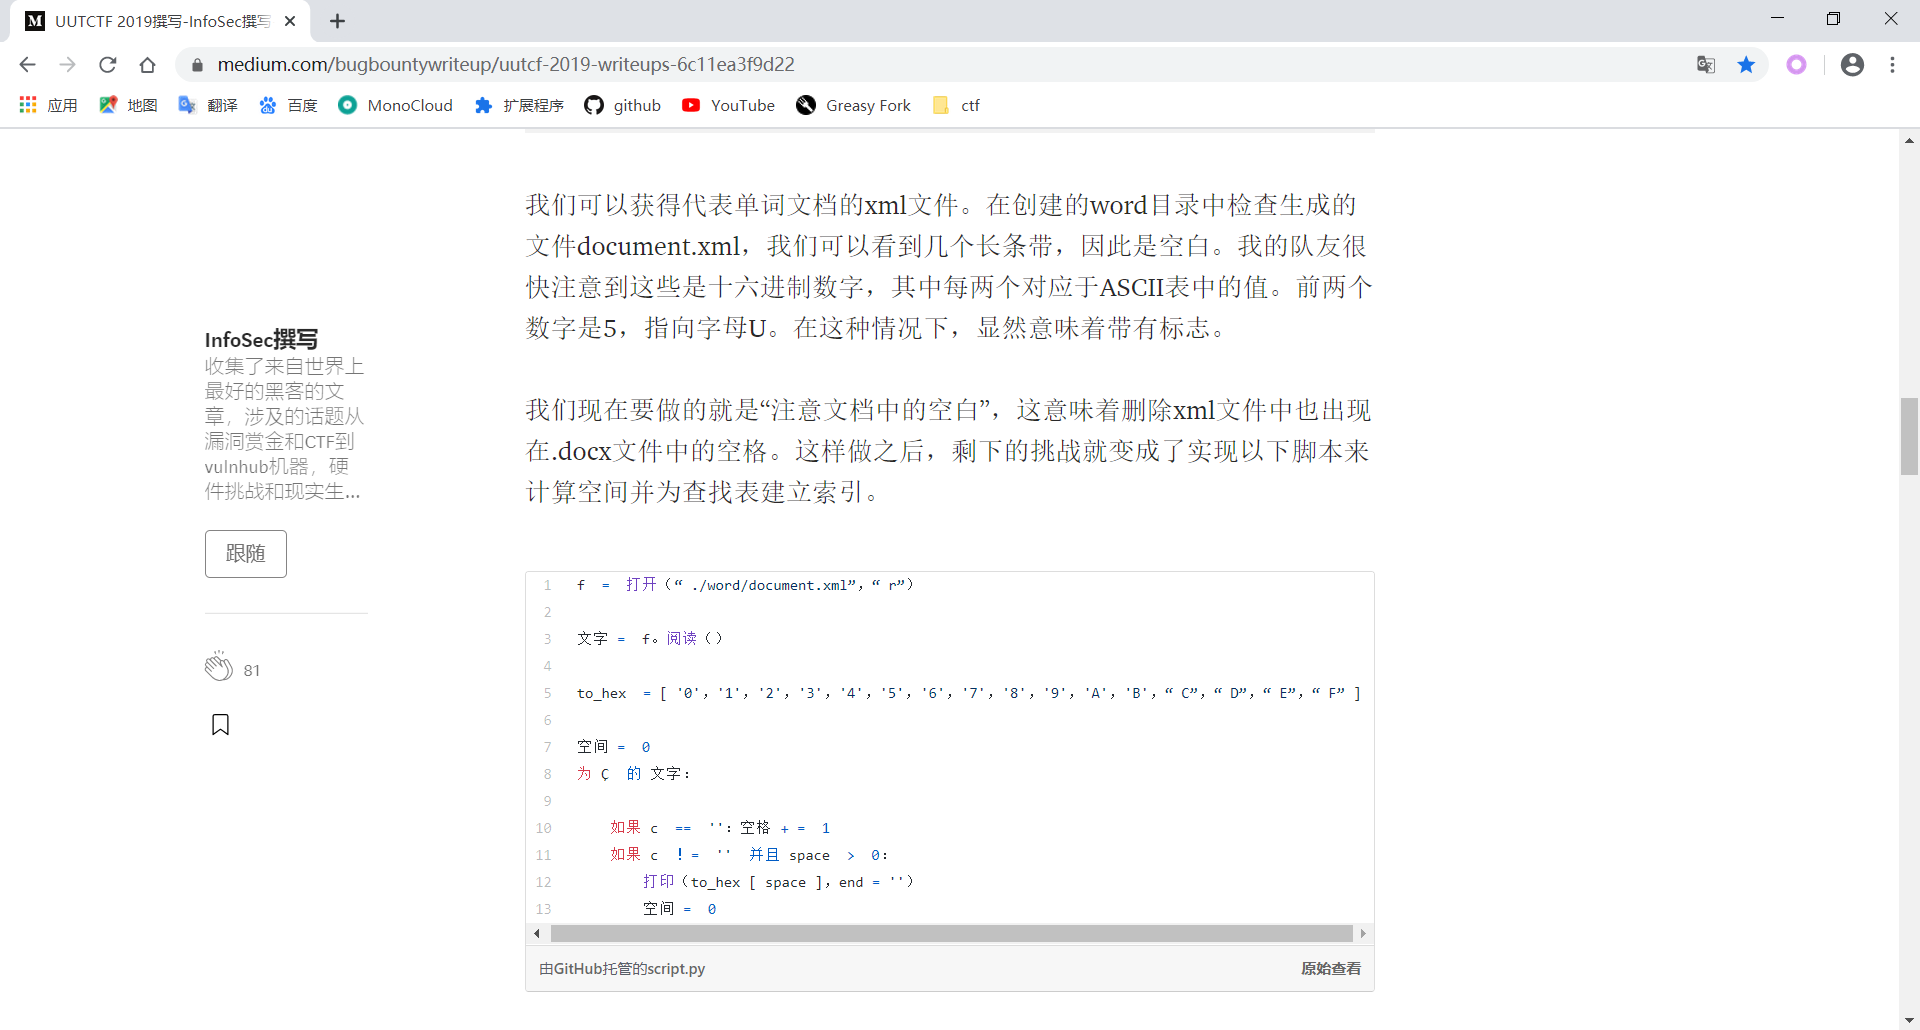Open the Chrome three-dot menu
Screen dimensions: 1920x1030
coord(1892,64)
